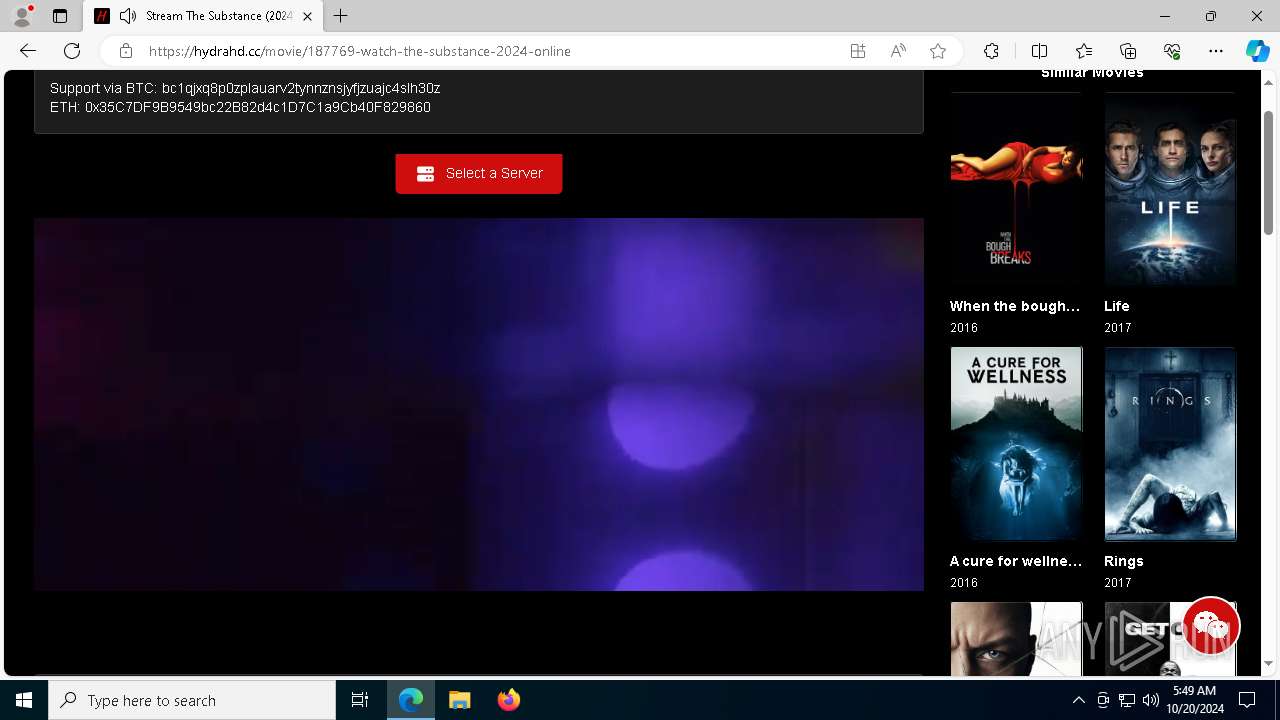Open the Life movie poster
This screenshot has width=1280, height=720.
1170,190
